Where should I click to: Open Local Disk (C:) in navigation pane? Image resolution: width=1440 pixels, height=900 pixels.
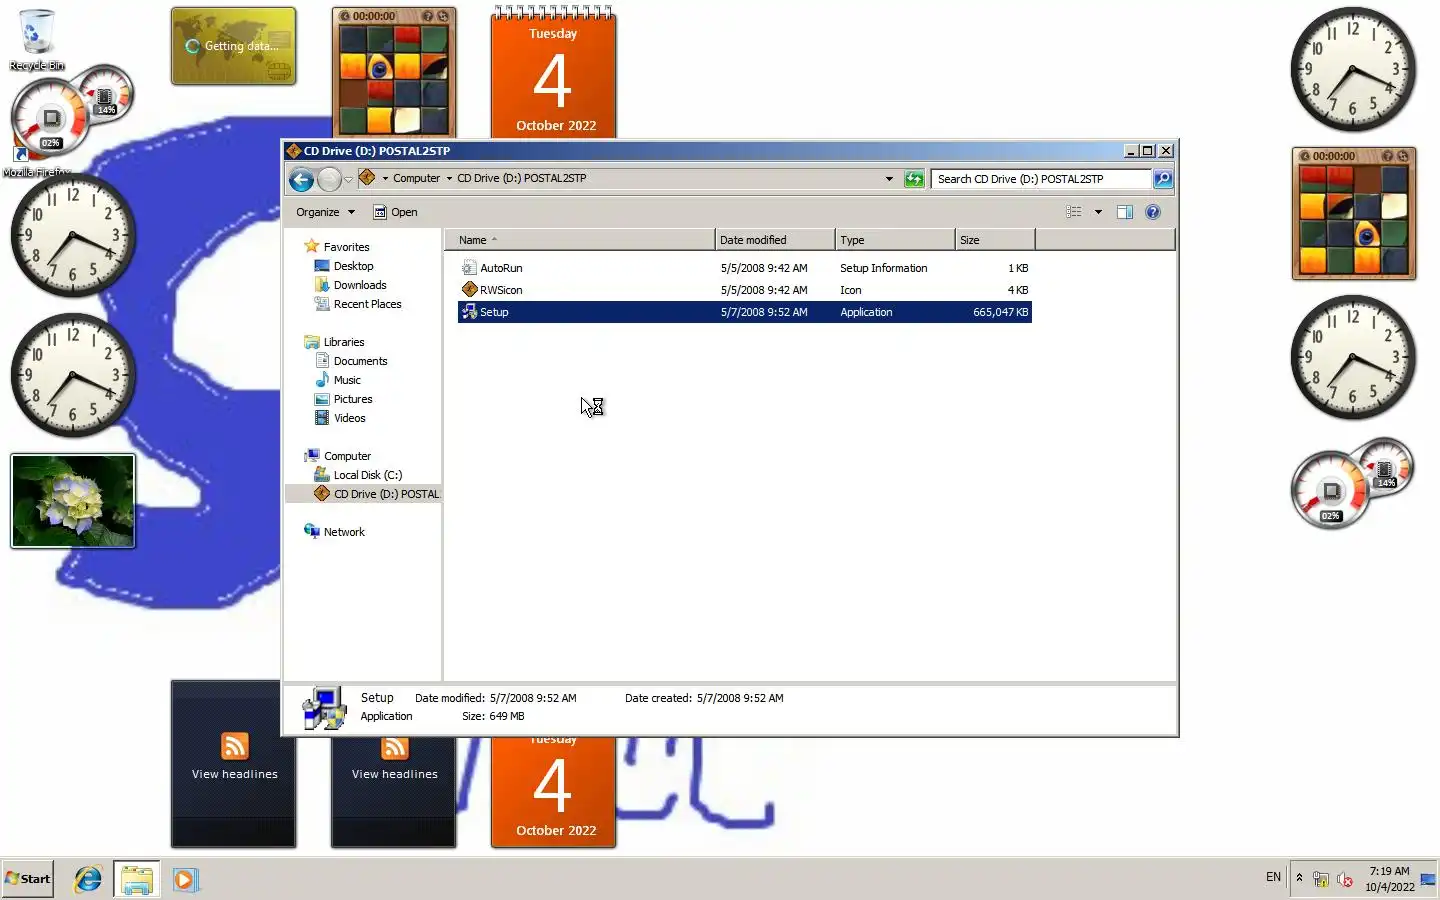368,475
